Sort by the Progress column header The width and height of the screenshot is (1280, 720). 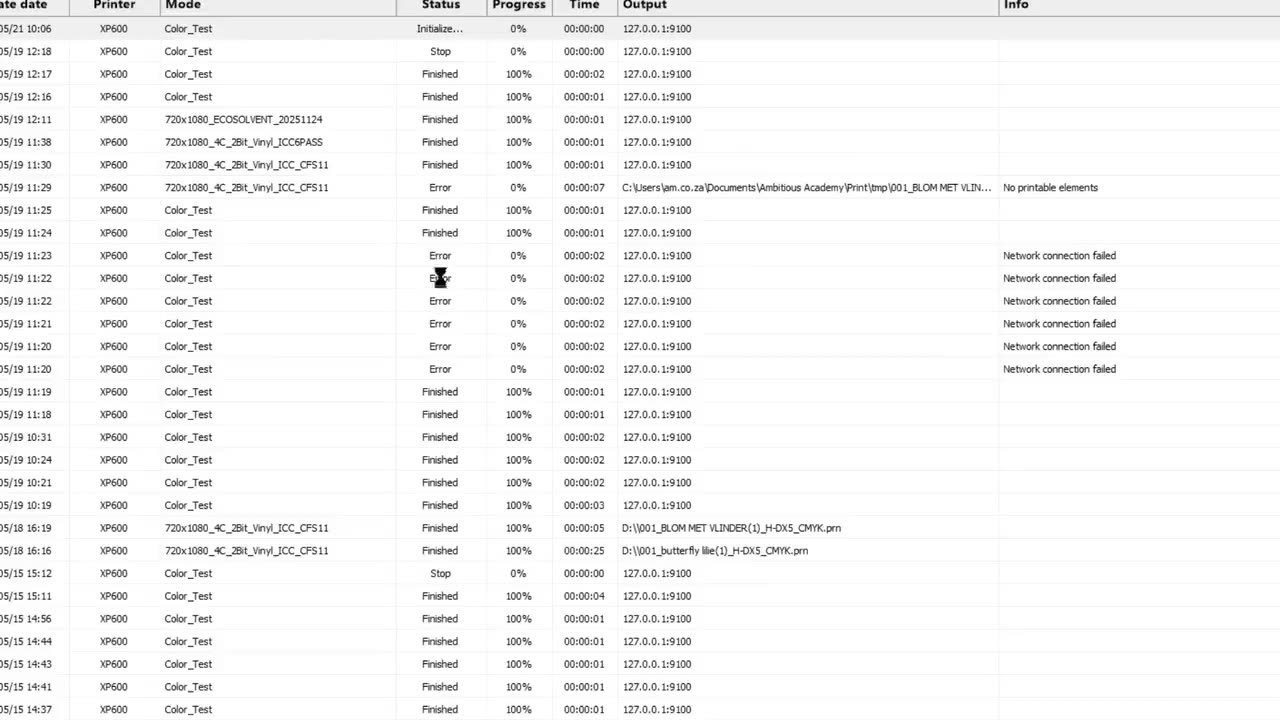pos(519,6)
